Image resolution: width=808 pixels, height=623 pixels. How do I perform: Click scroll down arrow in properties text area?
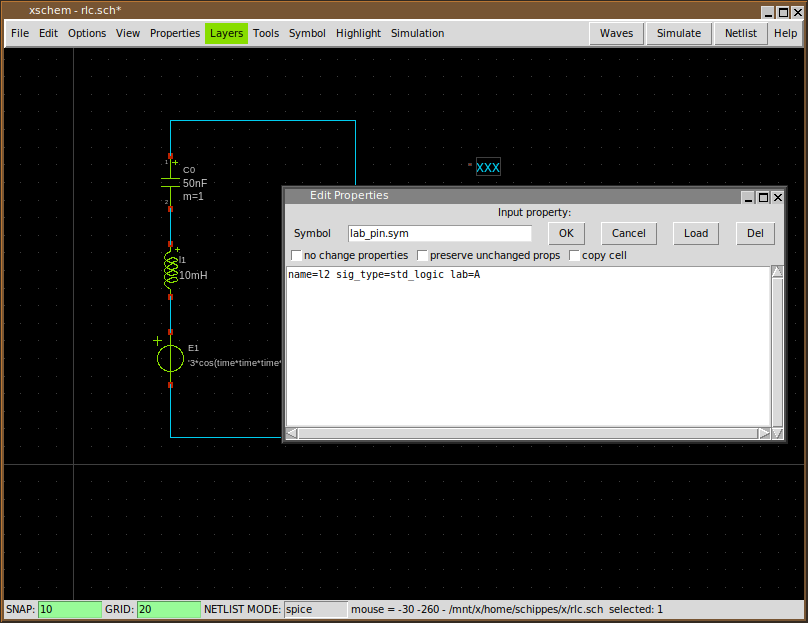coord(777,420)
